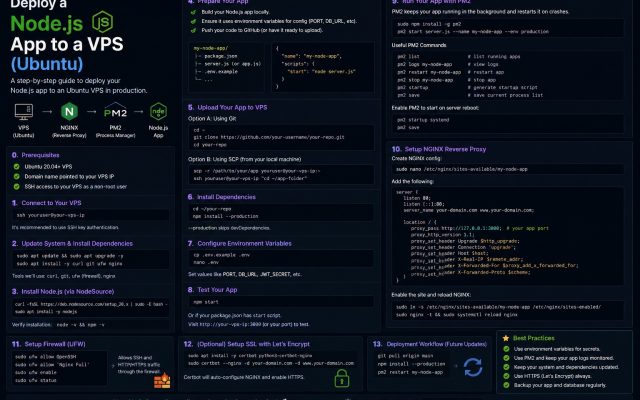640x400 pixels.
Task: Click the 'pm2 list' command line
Action: pos(408,56)
